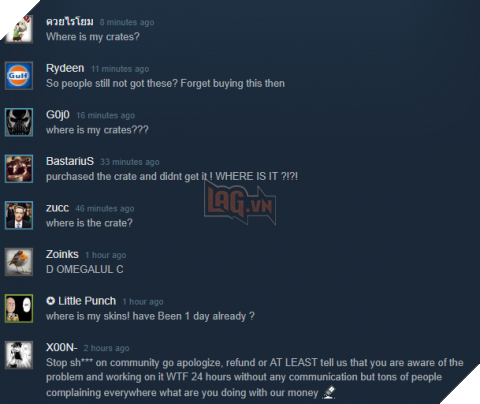Click the badge icon beside Little Punch
Image resolution: width=480 pixels, height=404 pixels.
tap(50, 301)
